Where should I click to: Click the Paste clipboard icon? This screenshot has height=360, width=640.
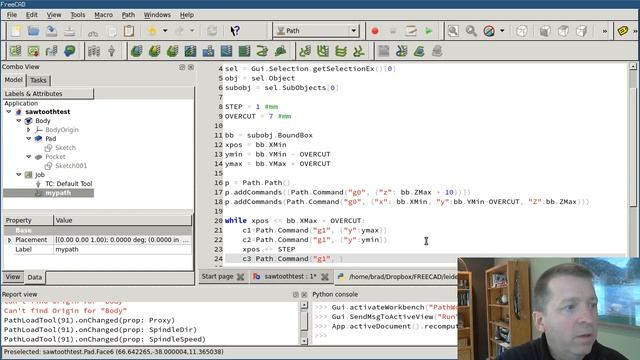pos(129,31)
